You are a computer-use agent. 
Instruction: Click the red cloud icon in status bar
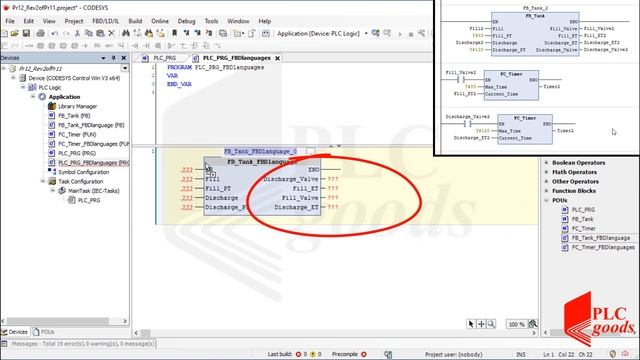625,354
